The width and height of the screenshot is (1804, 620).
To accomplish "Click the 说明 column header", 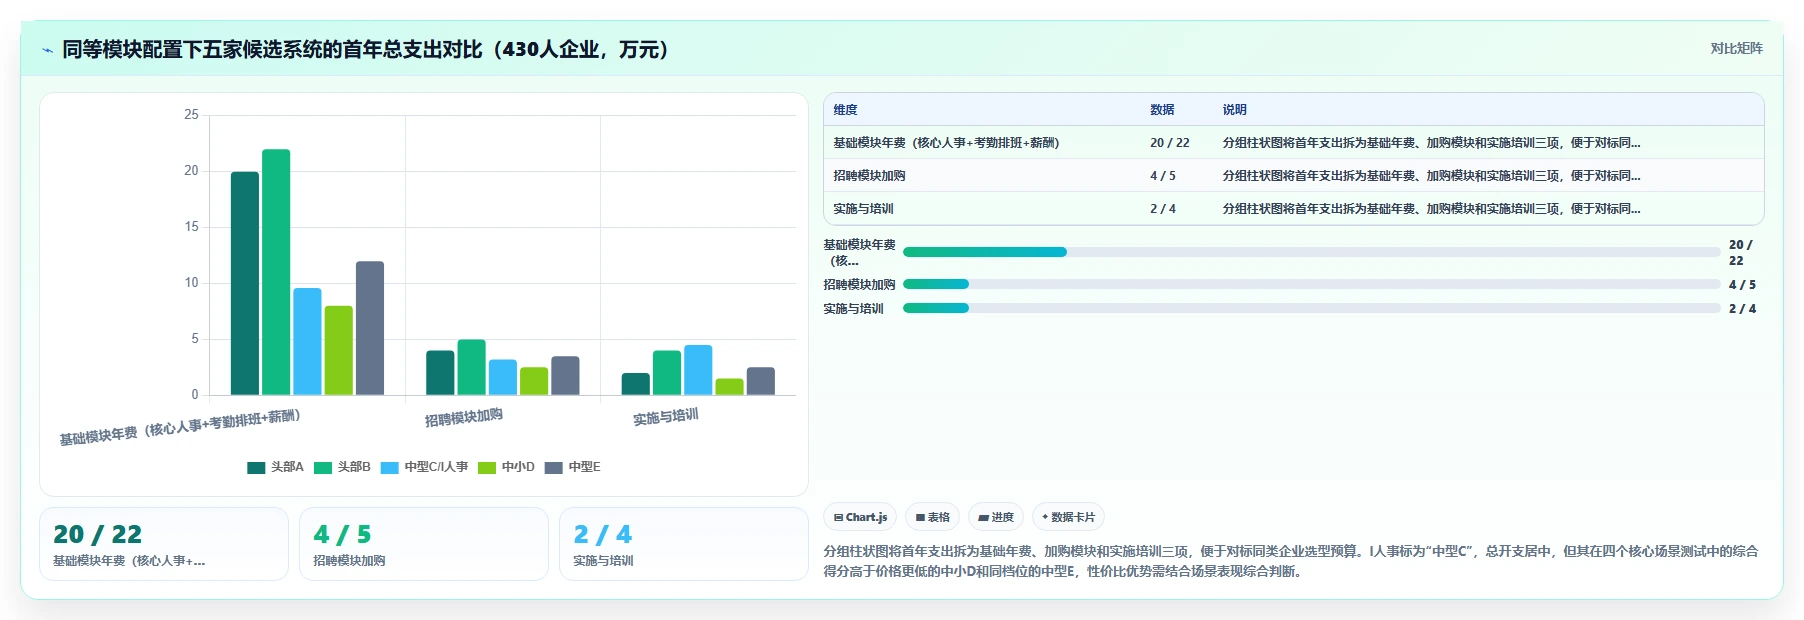I will click(1234, 110).
